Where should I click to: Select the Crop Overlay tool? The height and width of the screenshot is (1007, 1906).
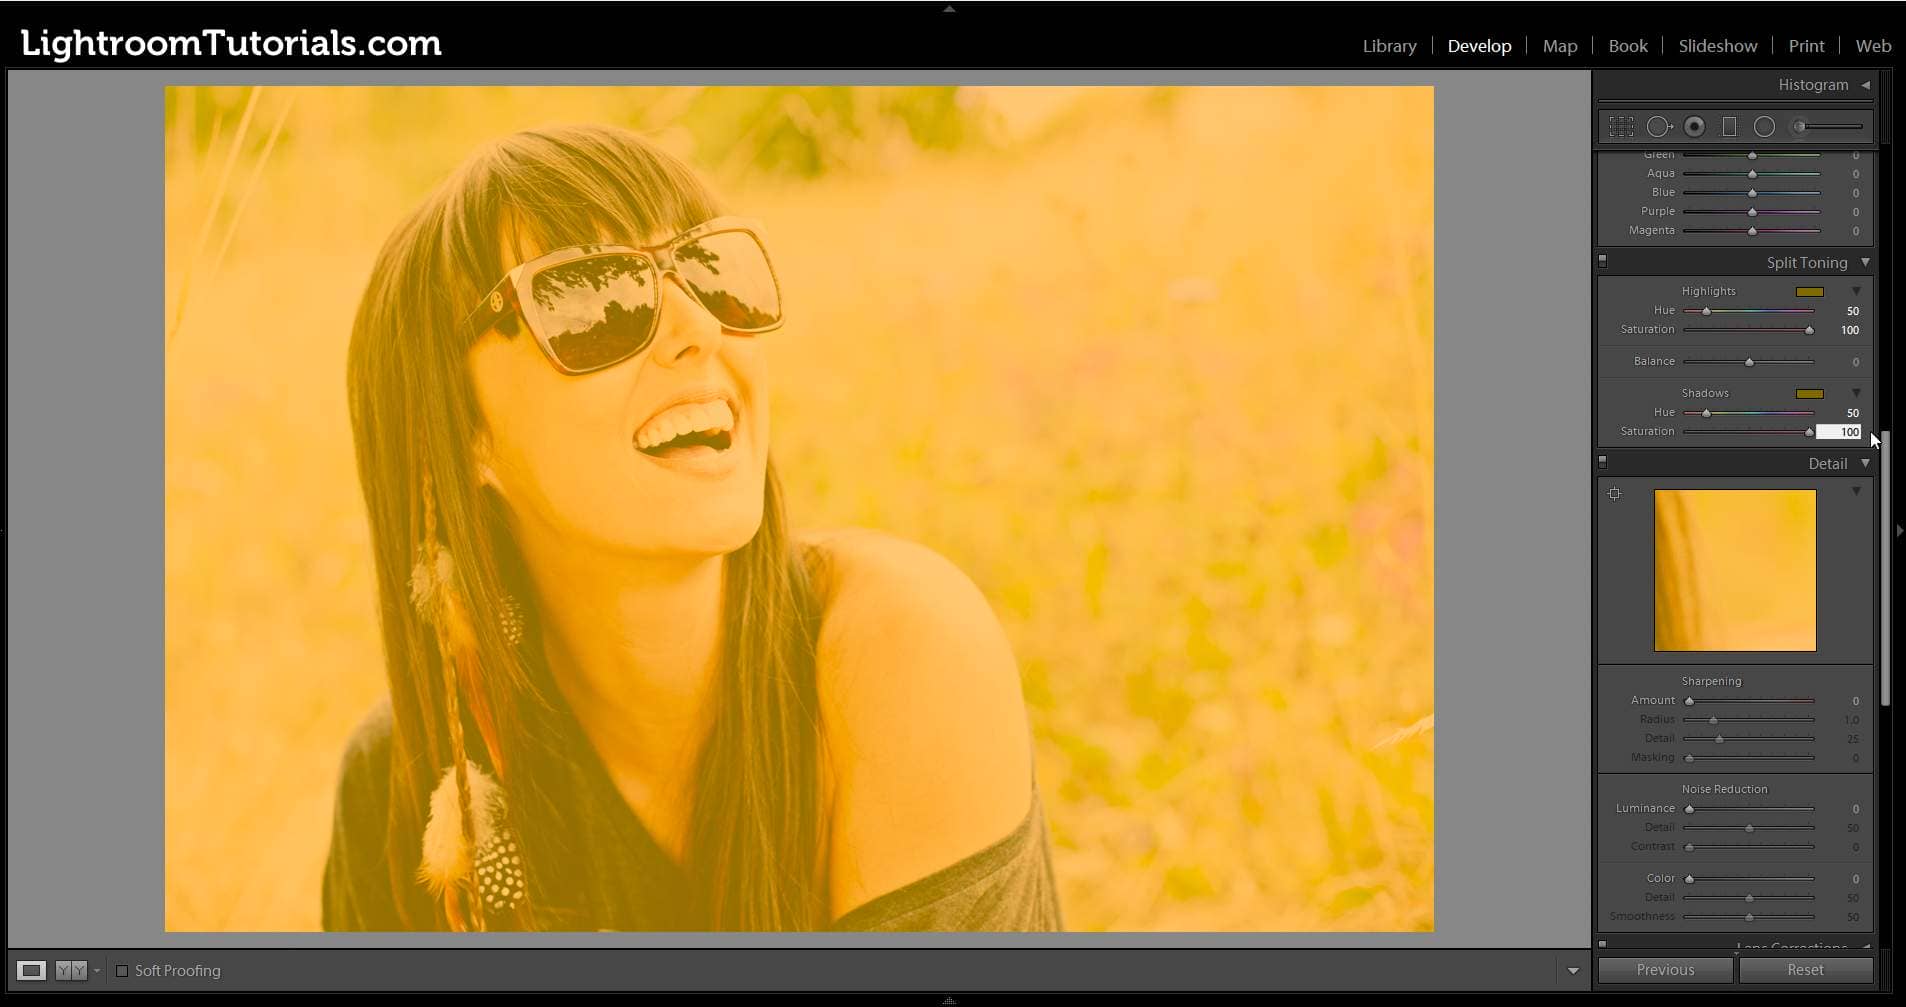point(1621,127)
